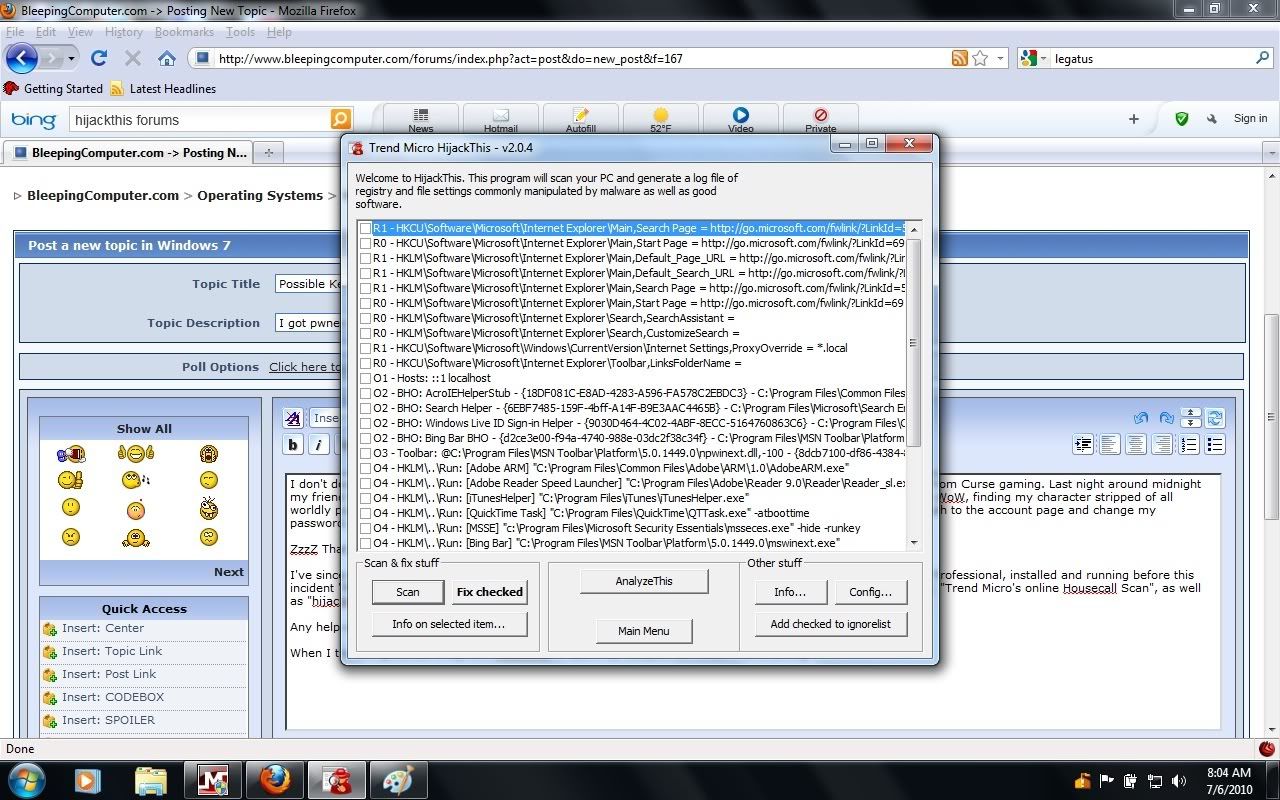This screenshot has width=1280, height=800.
Task: Click the italic i formatting button
Action: pos(318,445)
